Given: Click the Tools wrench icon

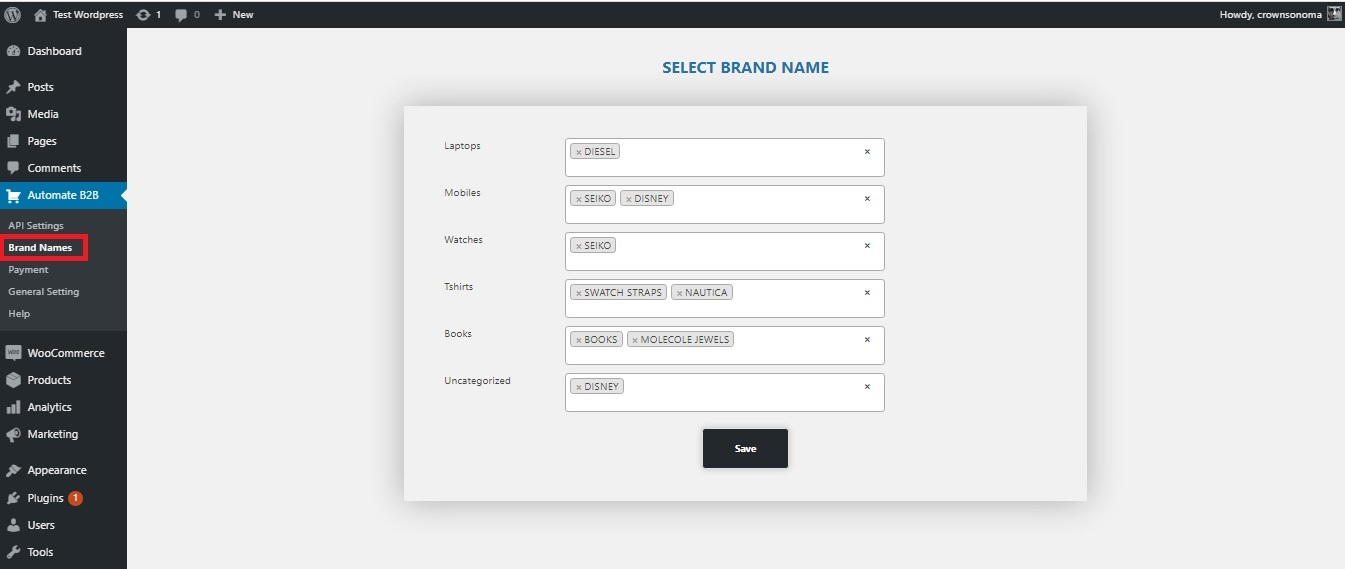Looking at the screenshot, I should 13,552.
